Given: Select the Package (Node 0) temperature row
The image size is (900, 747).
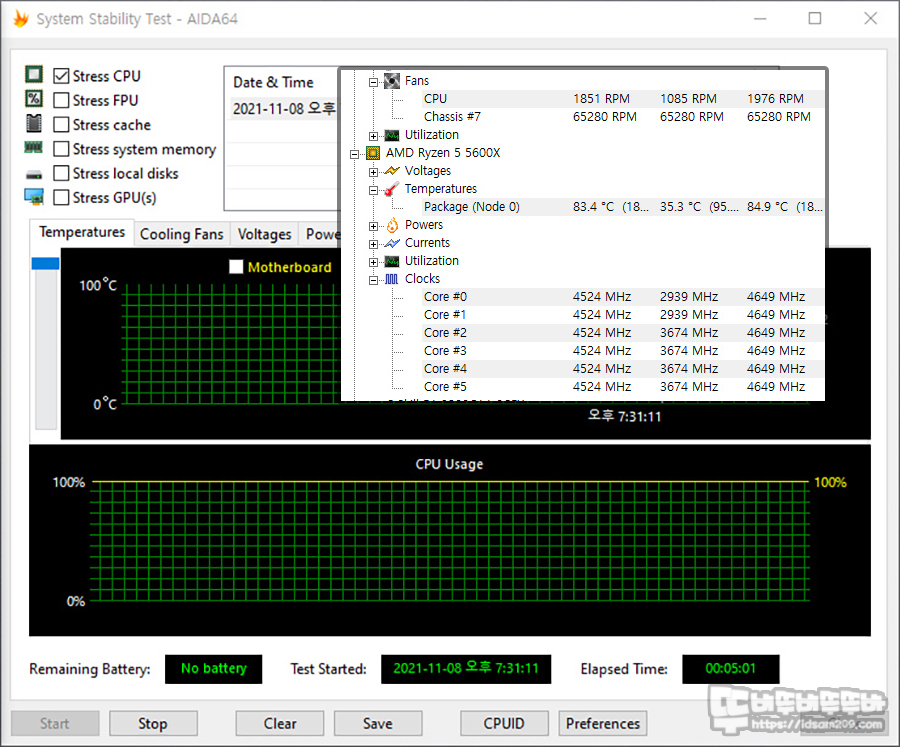Looking at the screenshot, I should pyautogui.click(x=623, y=207).
